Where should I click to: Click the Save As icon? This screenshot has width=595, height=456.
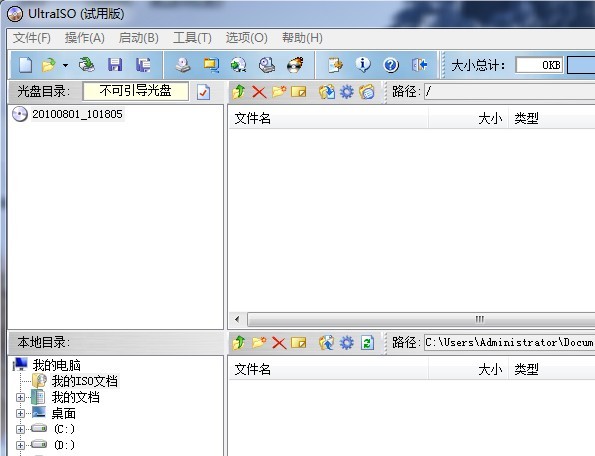(143, 65)
